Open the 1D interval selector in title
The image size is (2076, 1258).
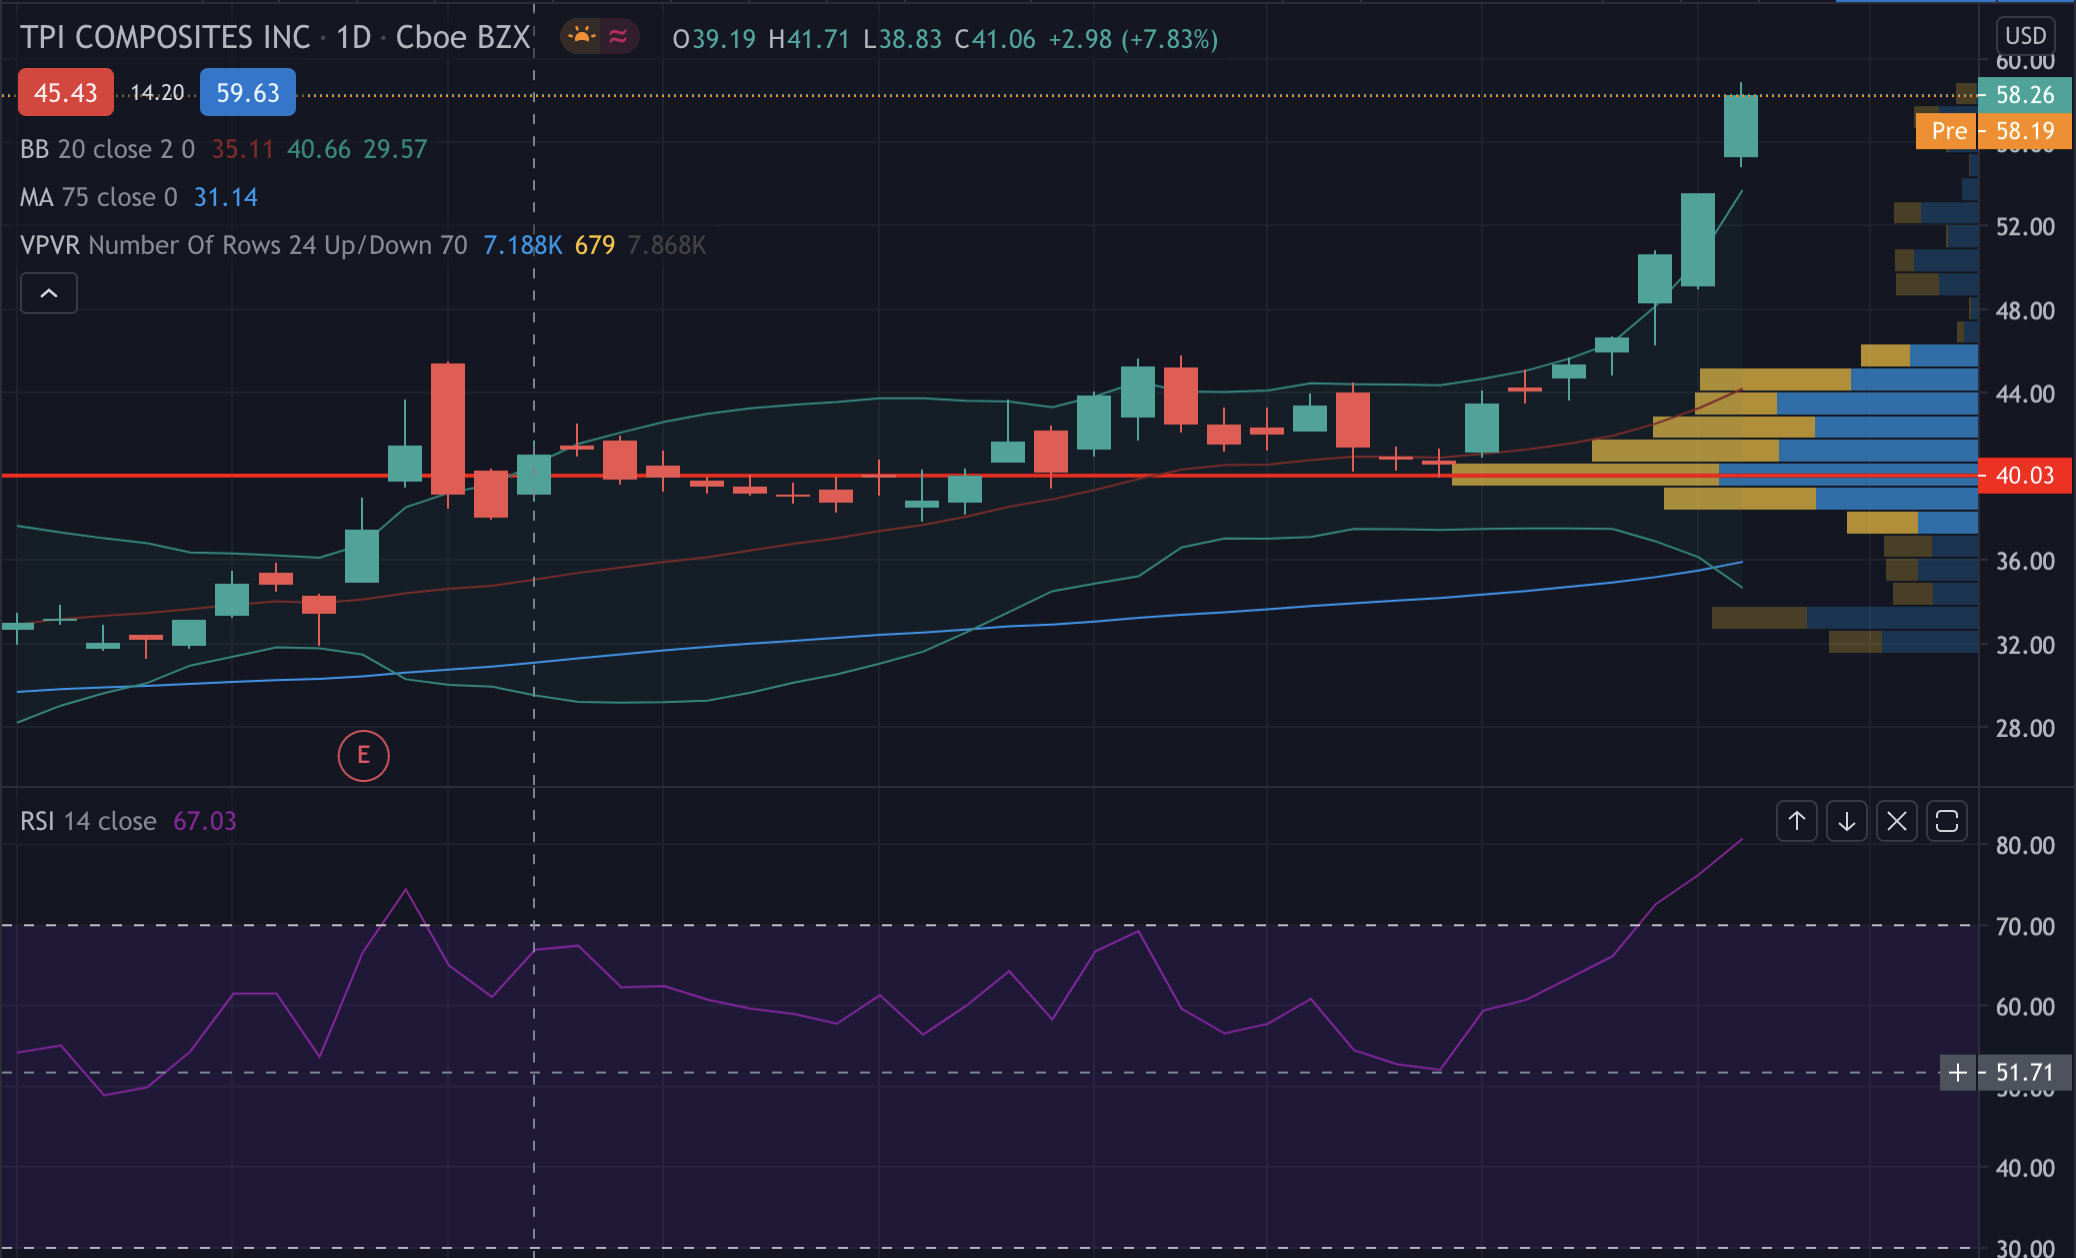pyautogui.click(x=353, y=38)
